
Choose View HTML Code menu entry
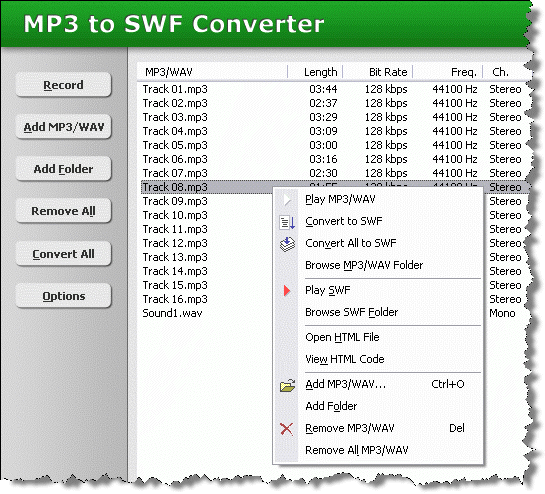click(x=378, y=359)
